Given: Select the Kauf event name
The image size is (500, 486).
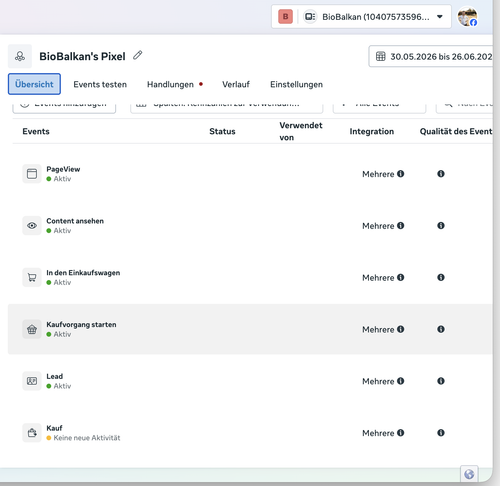Looking at the screenshot, I should 54,428.
